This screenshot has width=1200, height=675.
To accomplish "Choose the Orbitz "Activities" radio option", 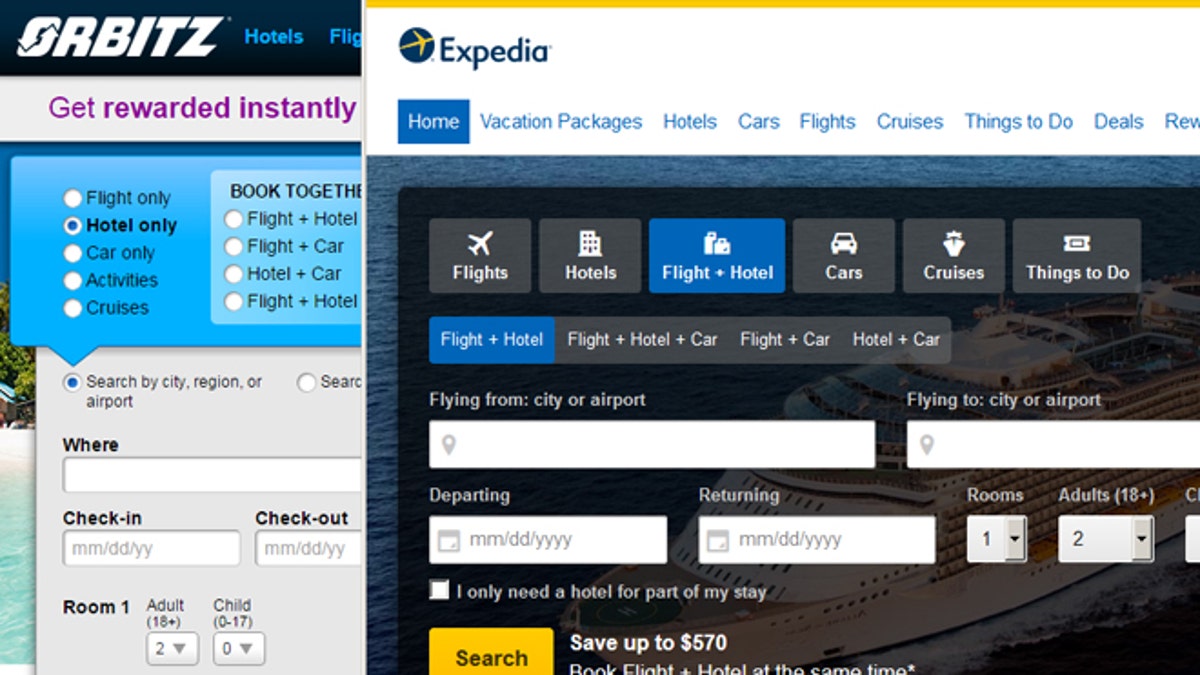I will point(73,281).
